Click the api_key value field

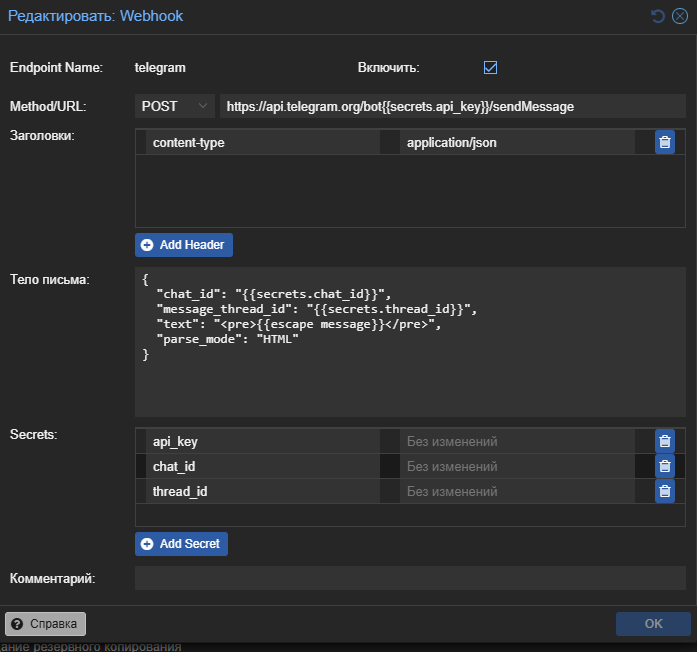(517, 441)
